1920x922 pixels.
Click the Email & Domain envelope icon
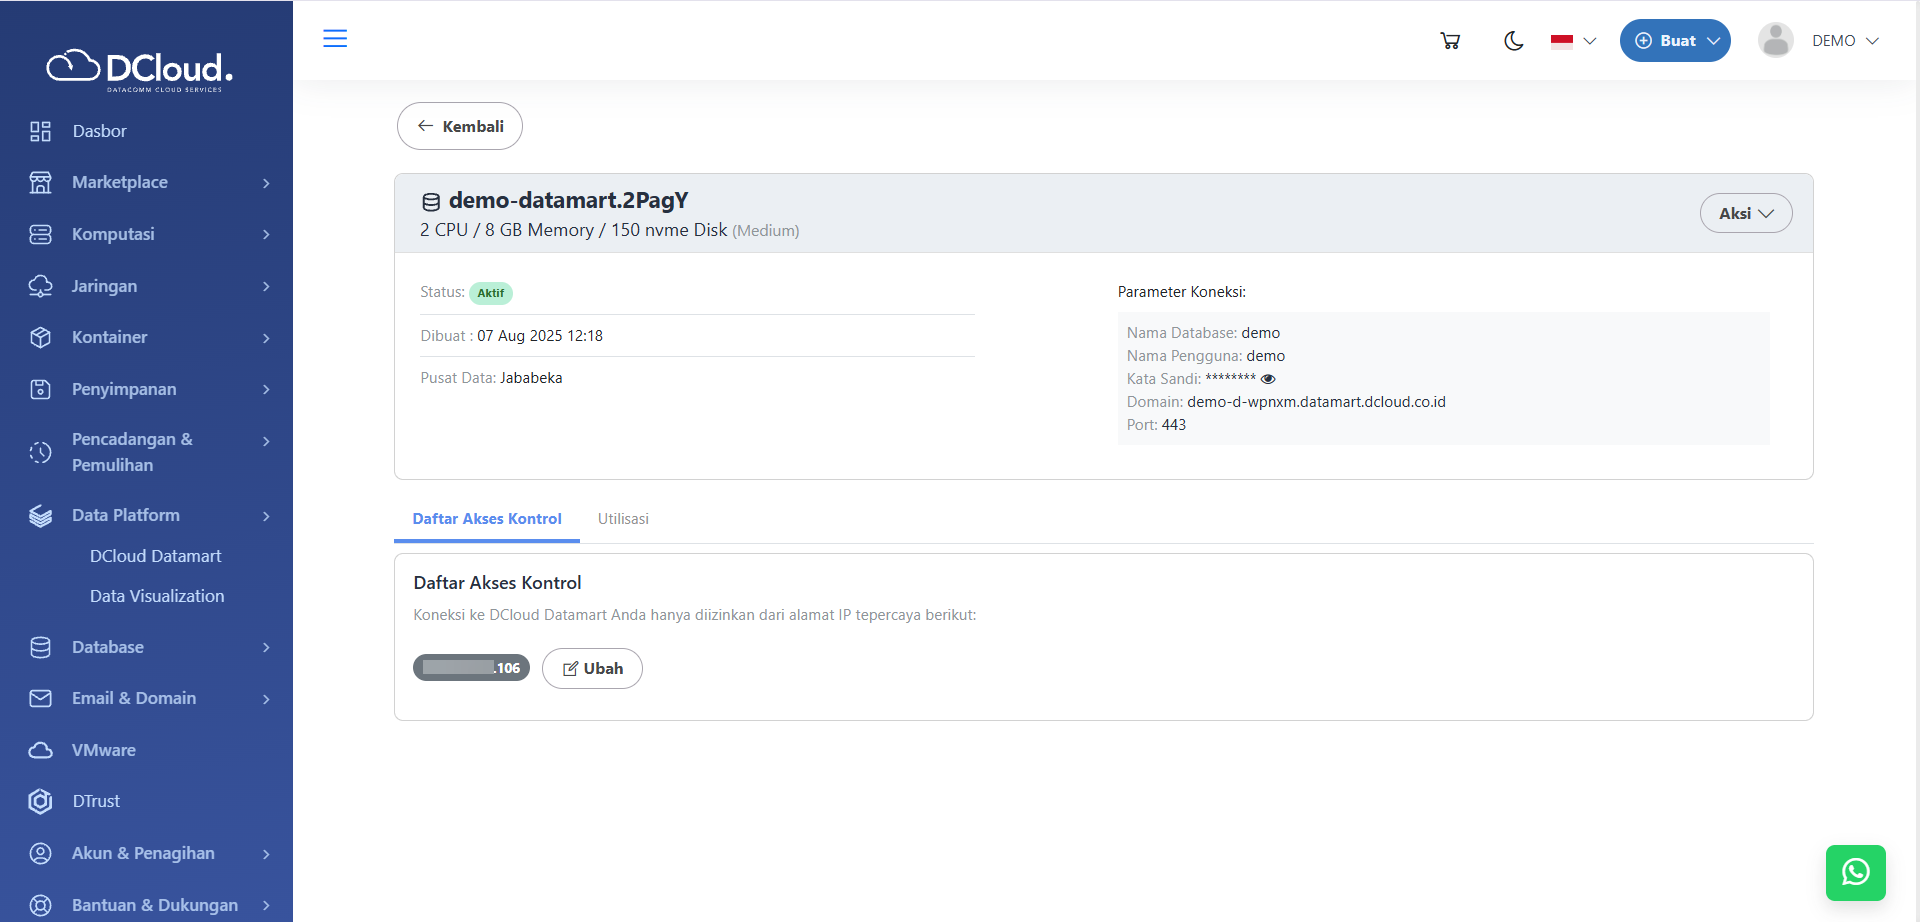40,698
